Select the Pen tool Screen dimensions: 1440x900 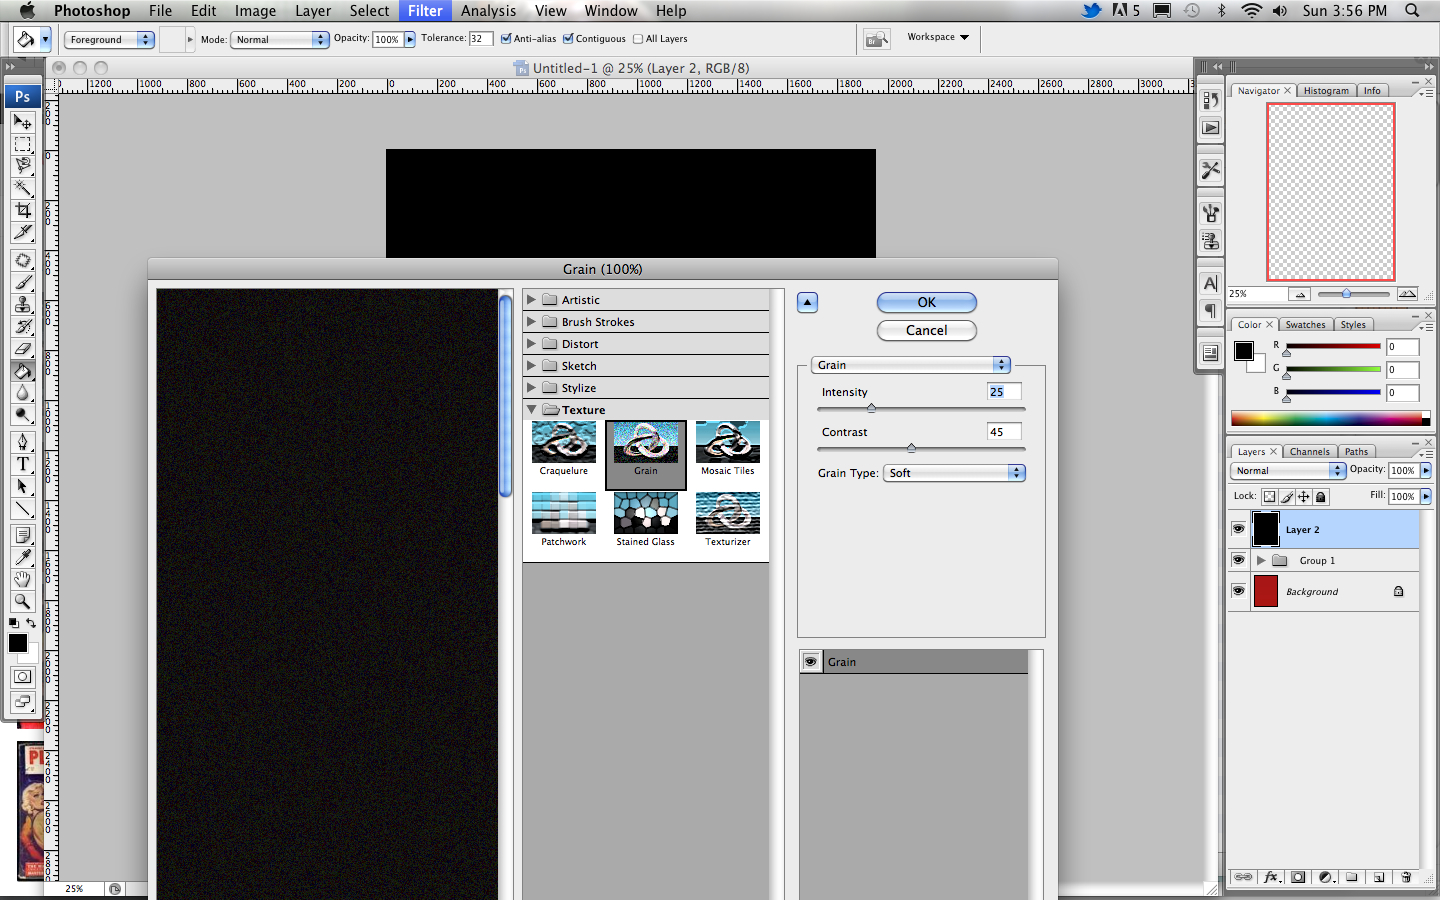click(x=22, y=441)
